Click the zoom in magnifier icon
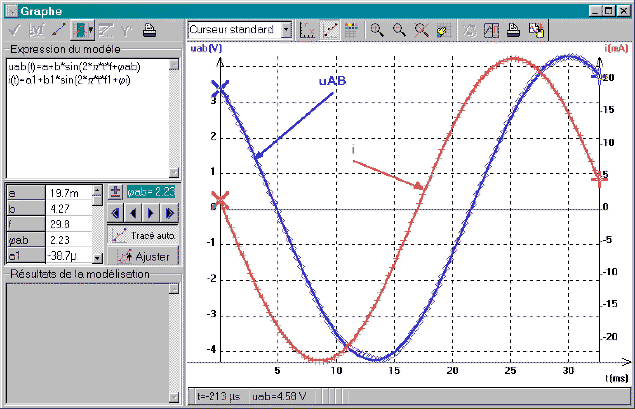This screenshot has height=409, width=635. 377,30
